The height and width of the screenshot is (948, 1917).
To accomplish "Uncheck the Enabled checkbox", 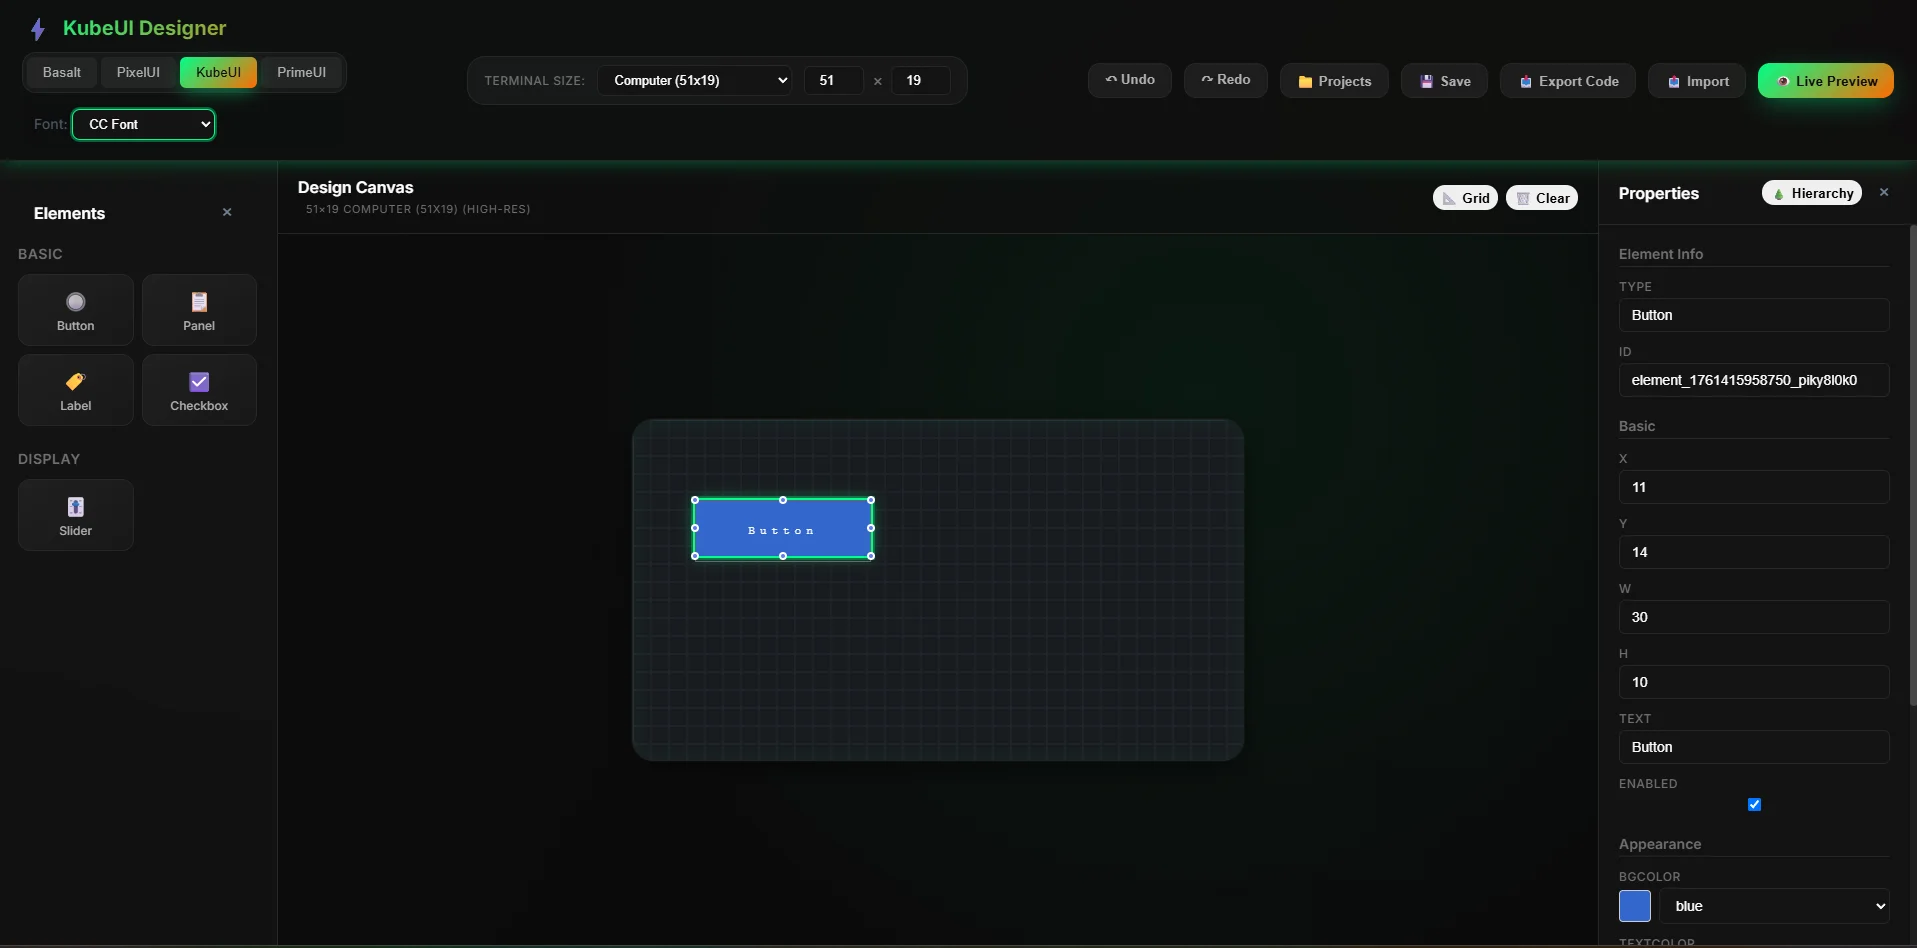I will pyautogui.click(x=1754, y=805).
